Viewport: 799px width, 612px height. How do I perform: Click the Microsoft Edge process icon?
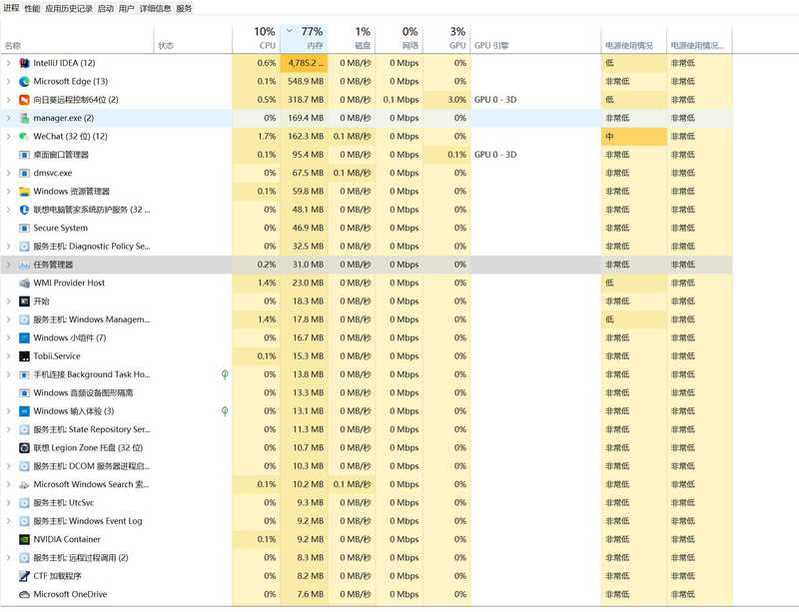[x=24, y=82]
